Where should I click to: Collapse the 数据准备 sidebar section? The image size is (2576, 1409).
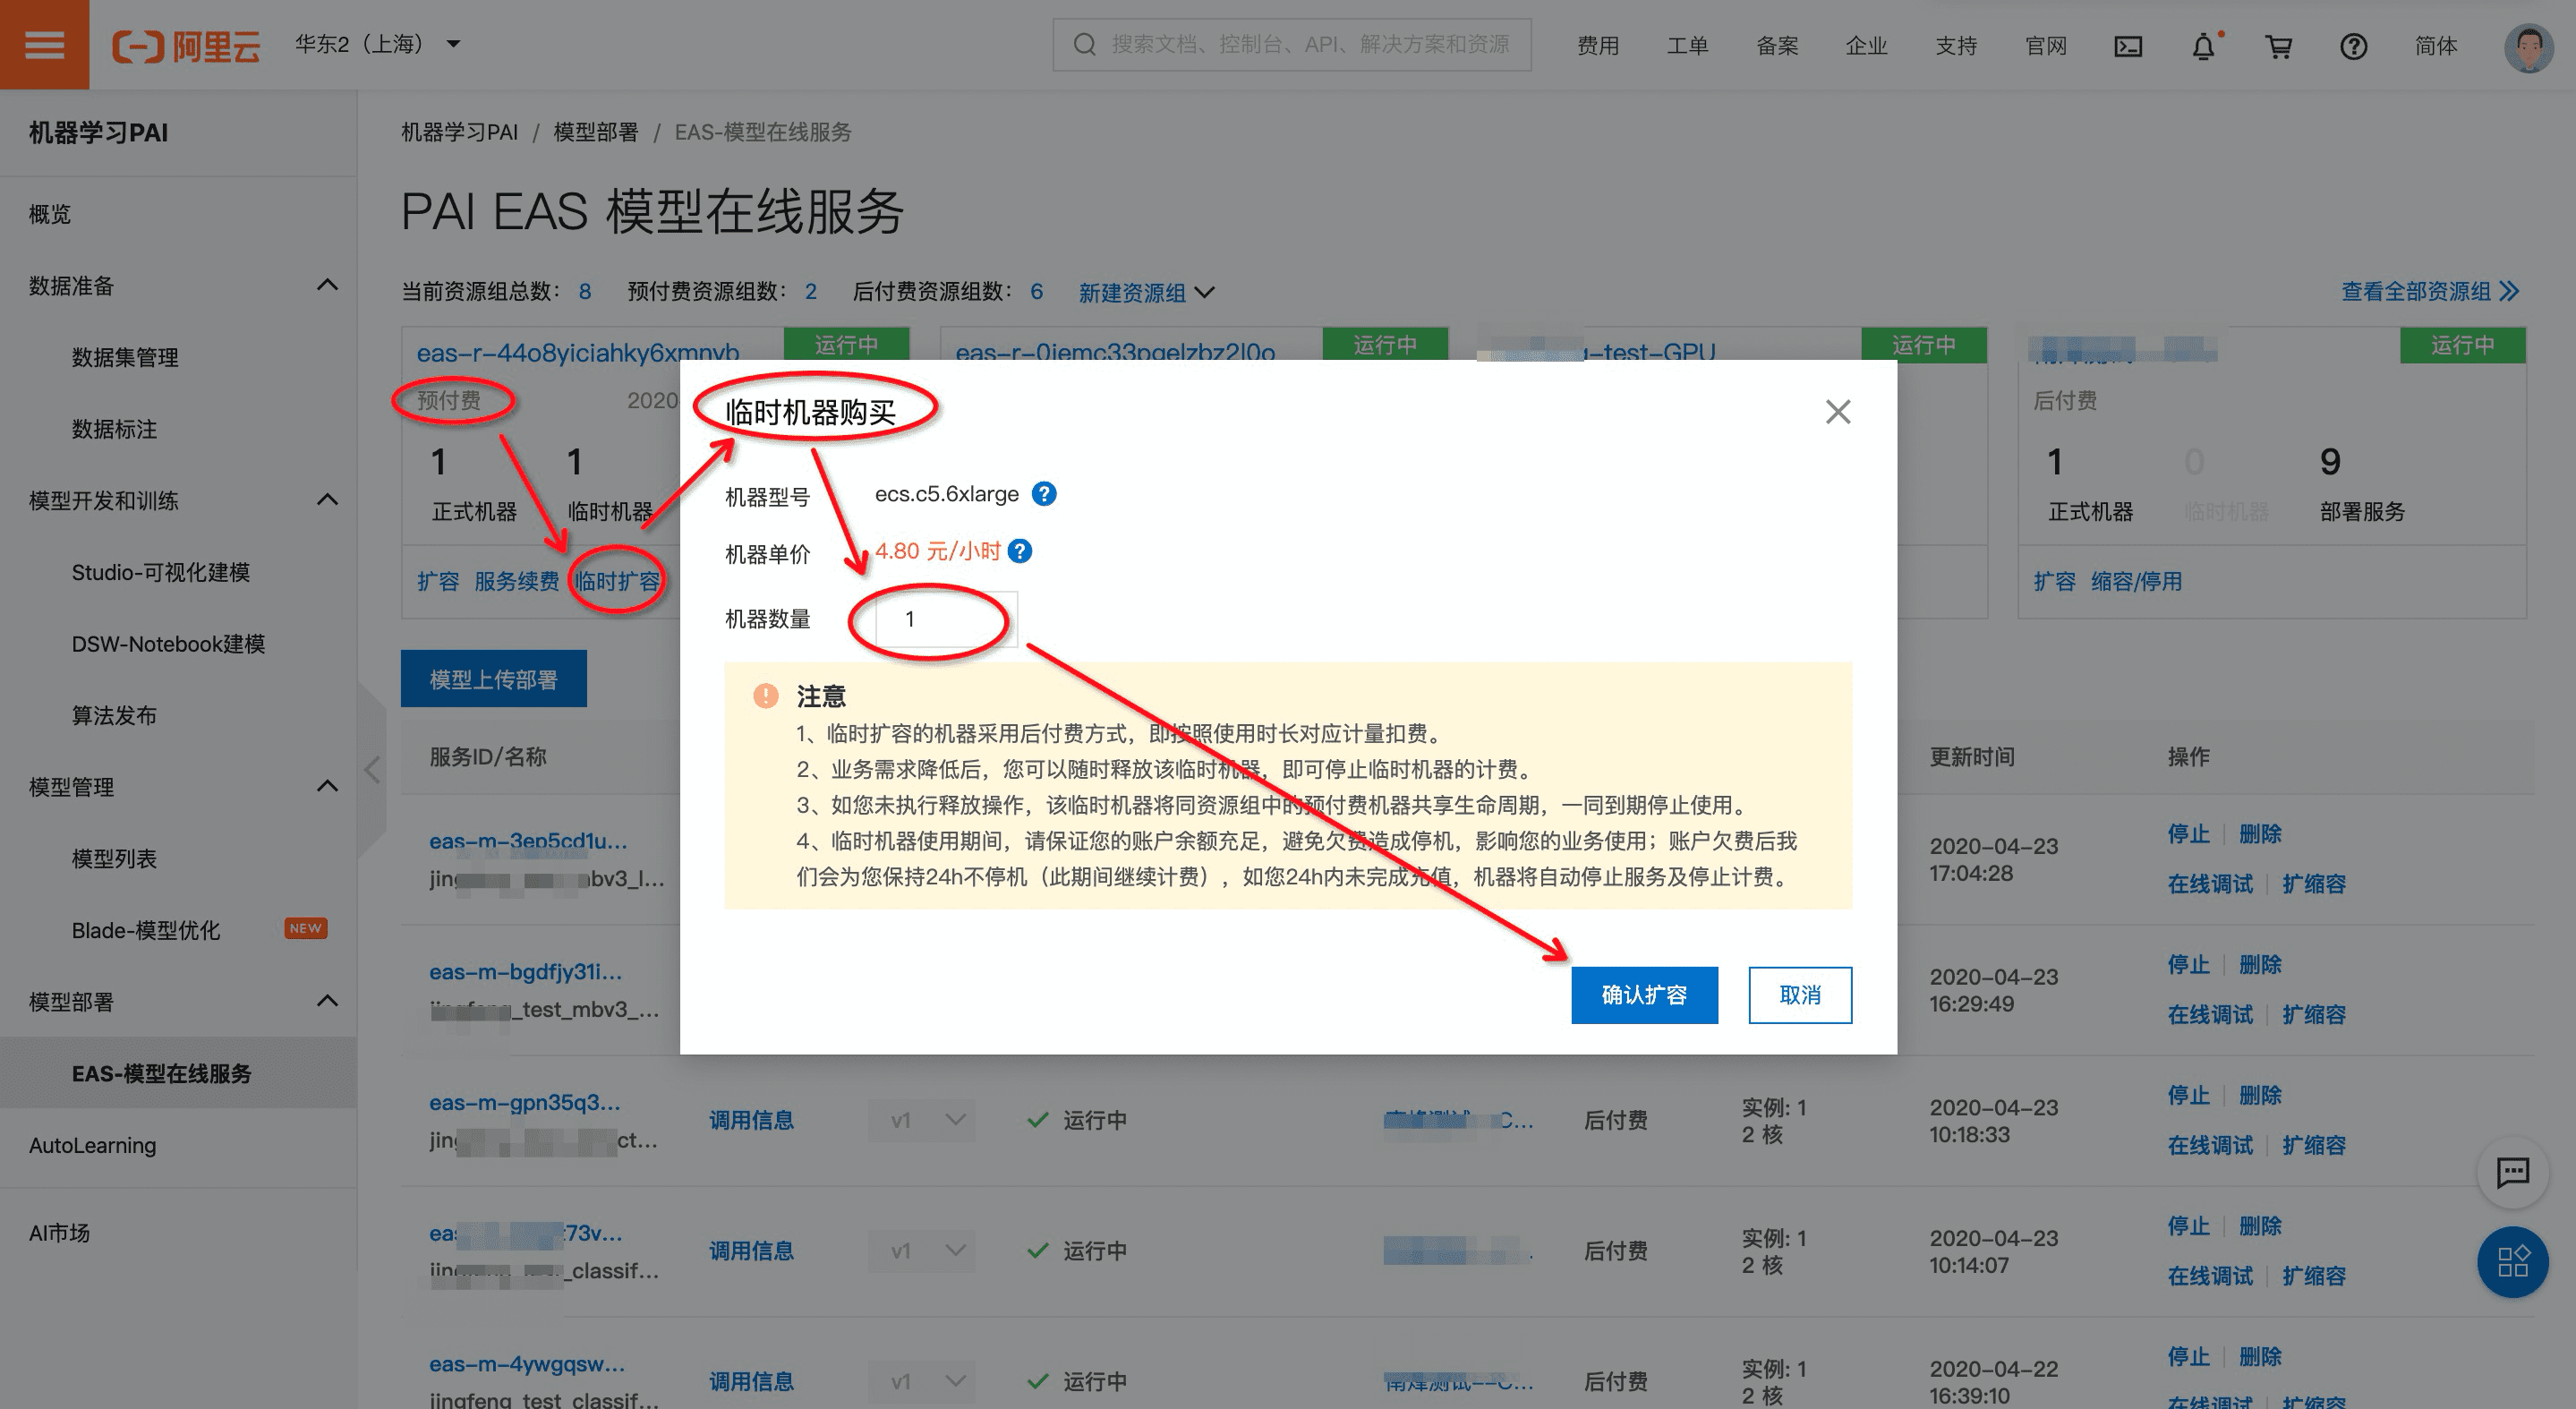tap(327, 286)
